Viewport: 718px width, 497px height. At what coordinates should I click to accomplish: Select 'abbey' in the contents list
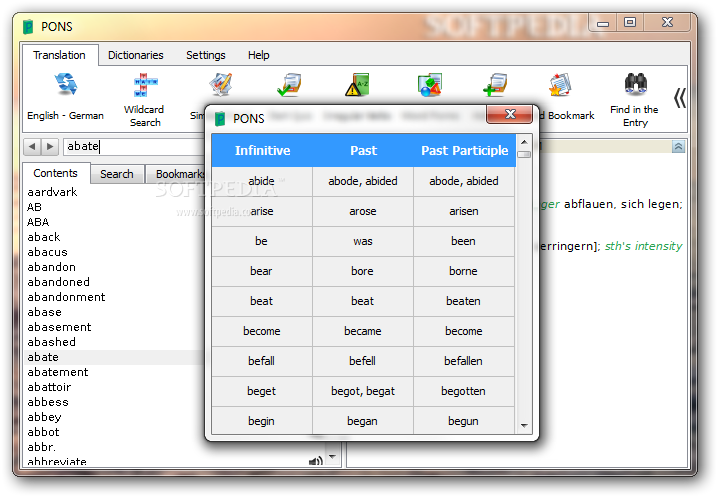click(44, 417)
